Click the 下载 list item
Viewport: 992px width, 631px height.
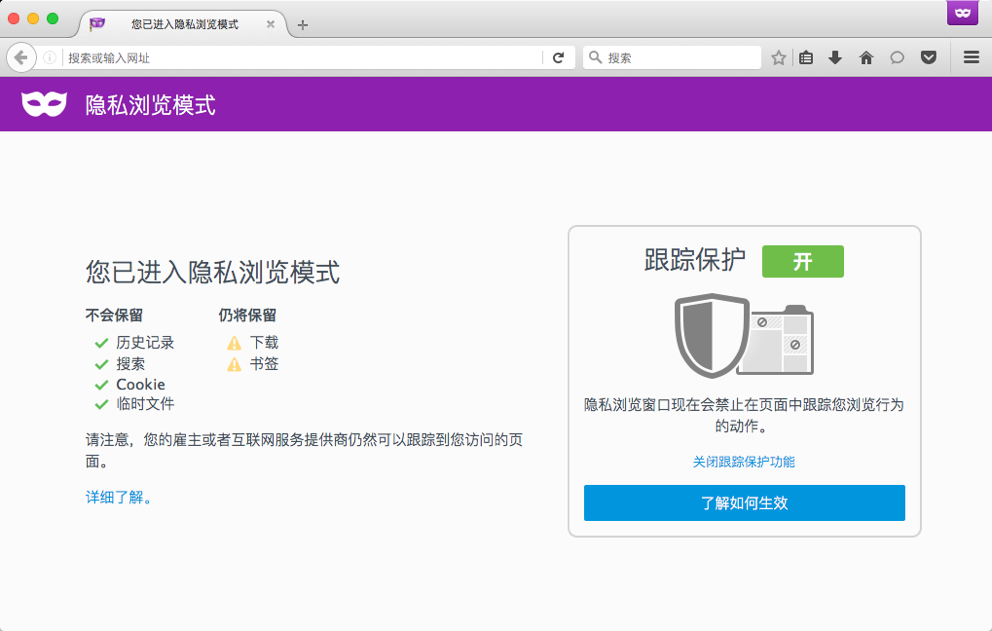pyautogui.click(x=264, y=343)
